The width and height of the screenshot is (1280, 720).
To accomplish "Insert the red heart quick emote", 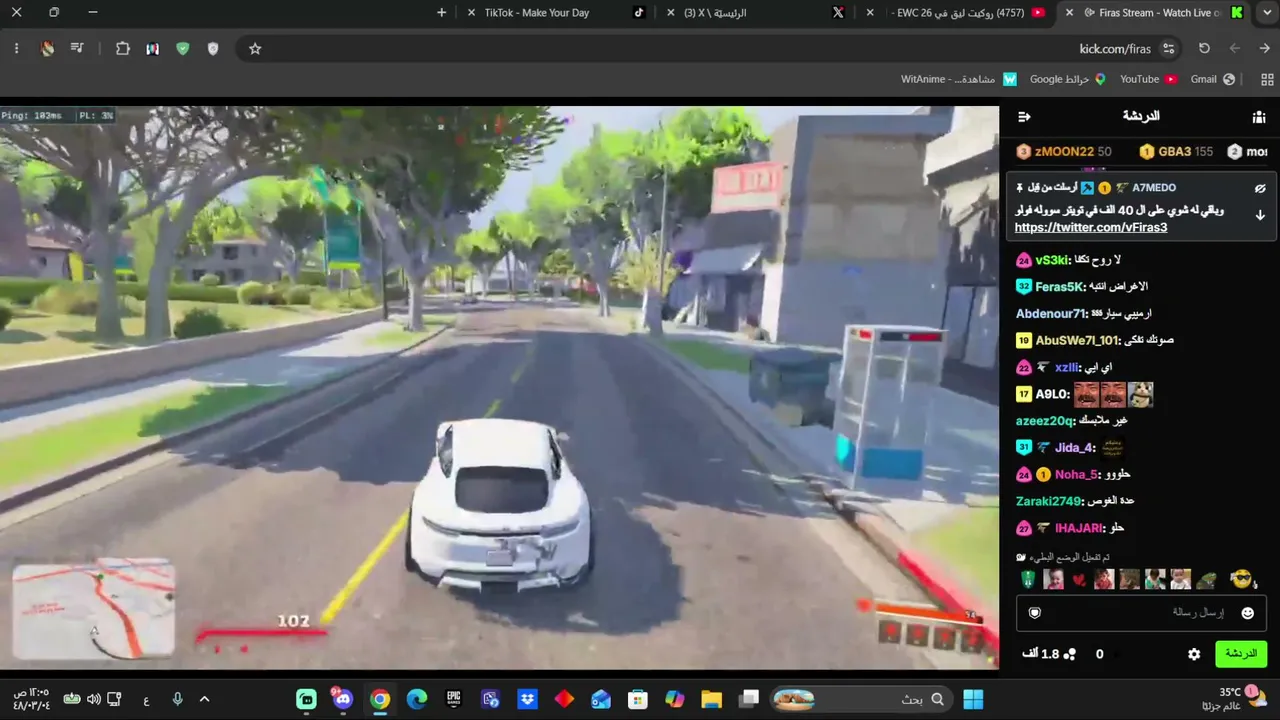I will coord(1079,579).
